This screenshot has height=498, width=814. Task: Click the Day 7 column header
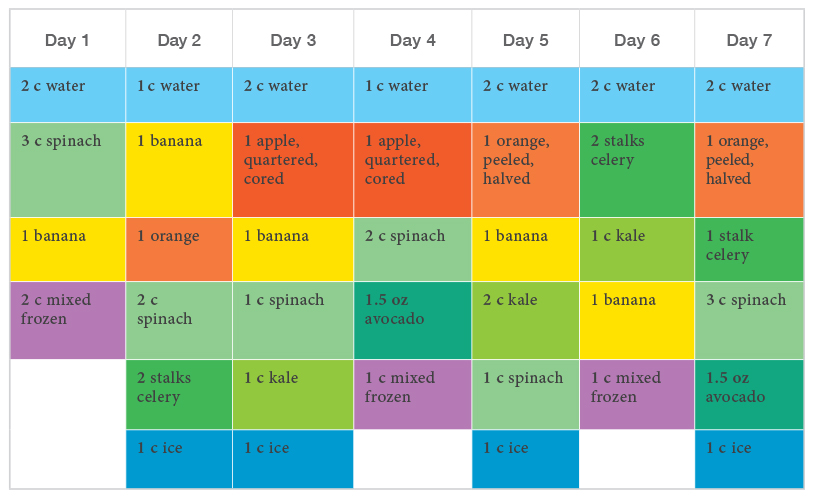749,40
